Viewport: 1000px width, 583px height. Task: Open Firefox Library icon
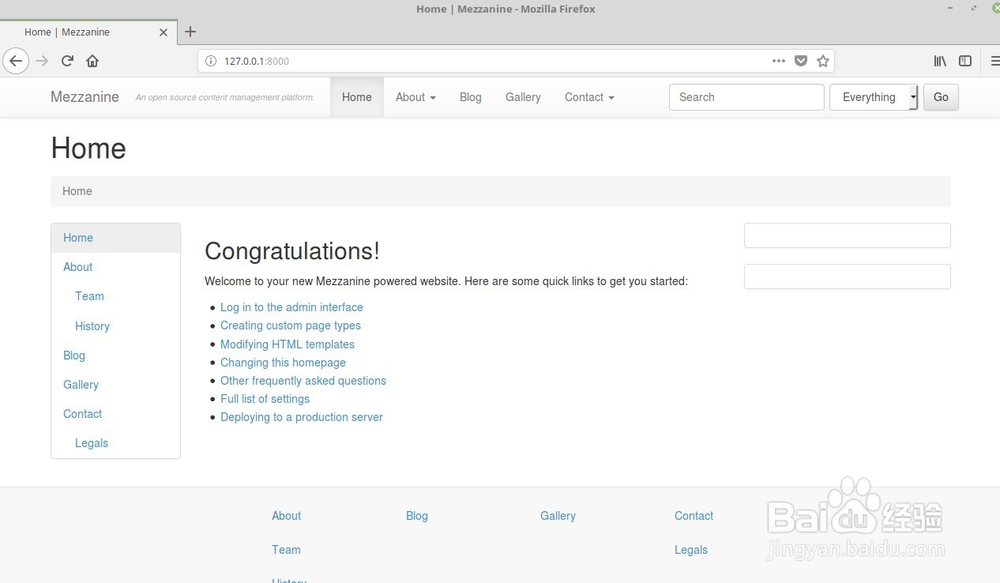pos(940,61)
